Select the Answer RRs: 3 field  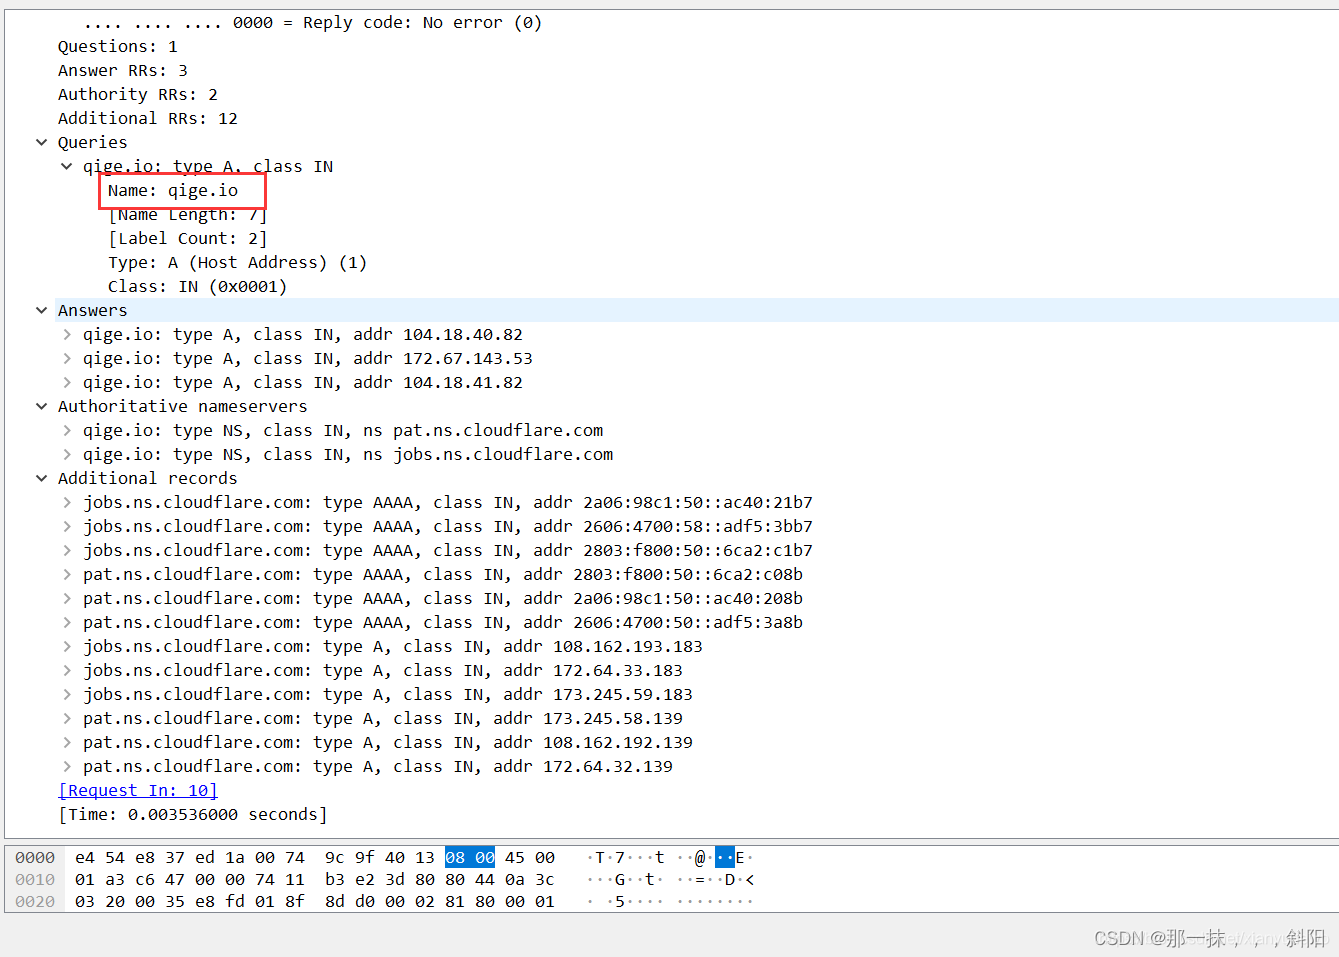(123, 70)
